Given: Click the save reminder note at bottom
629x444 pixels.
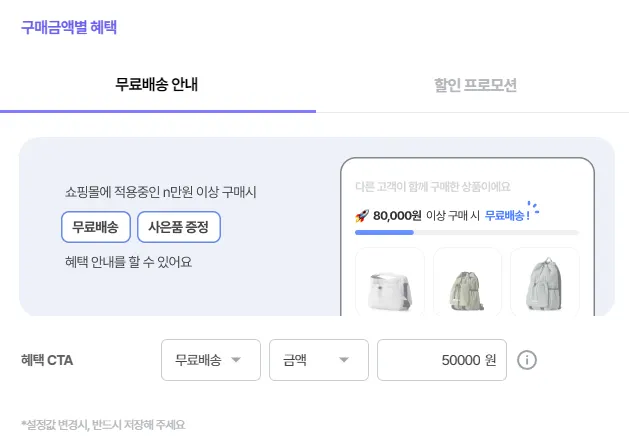Looking at the screenshot, I should coord(103,425).
